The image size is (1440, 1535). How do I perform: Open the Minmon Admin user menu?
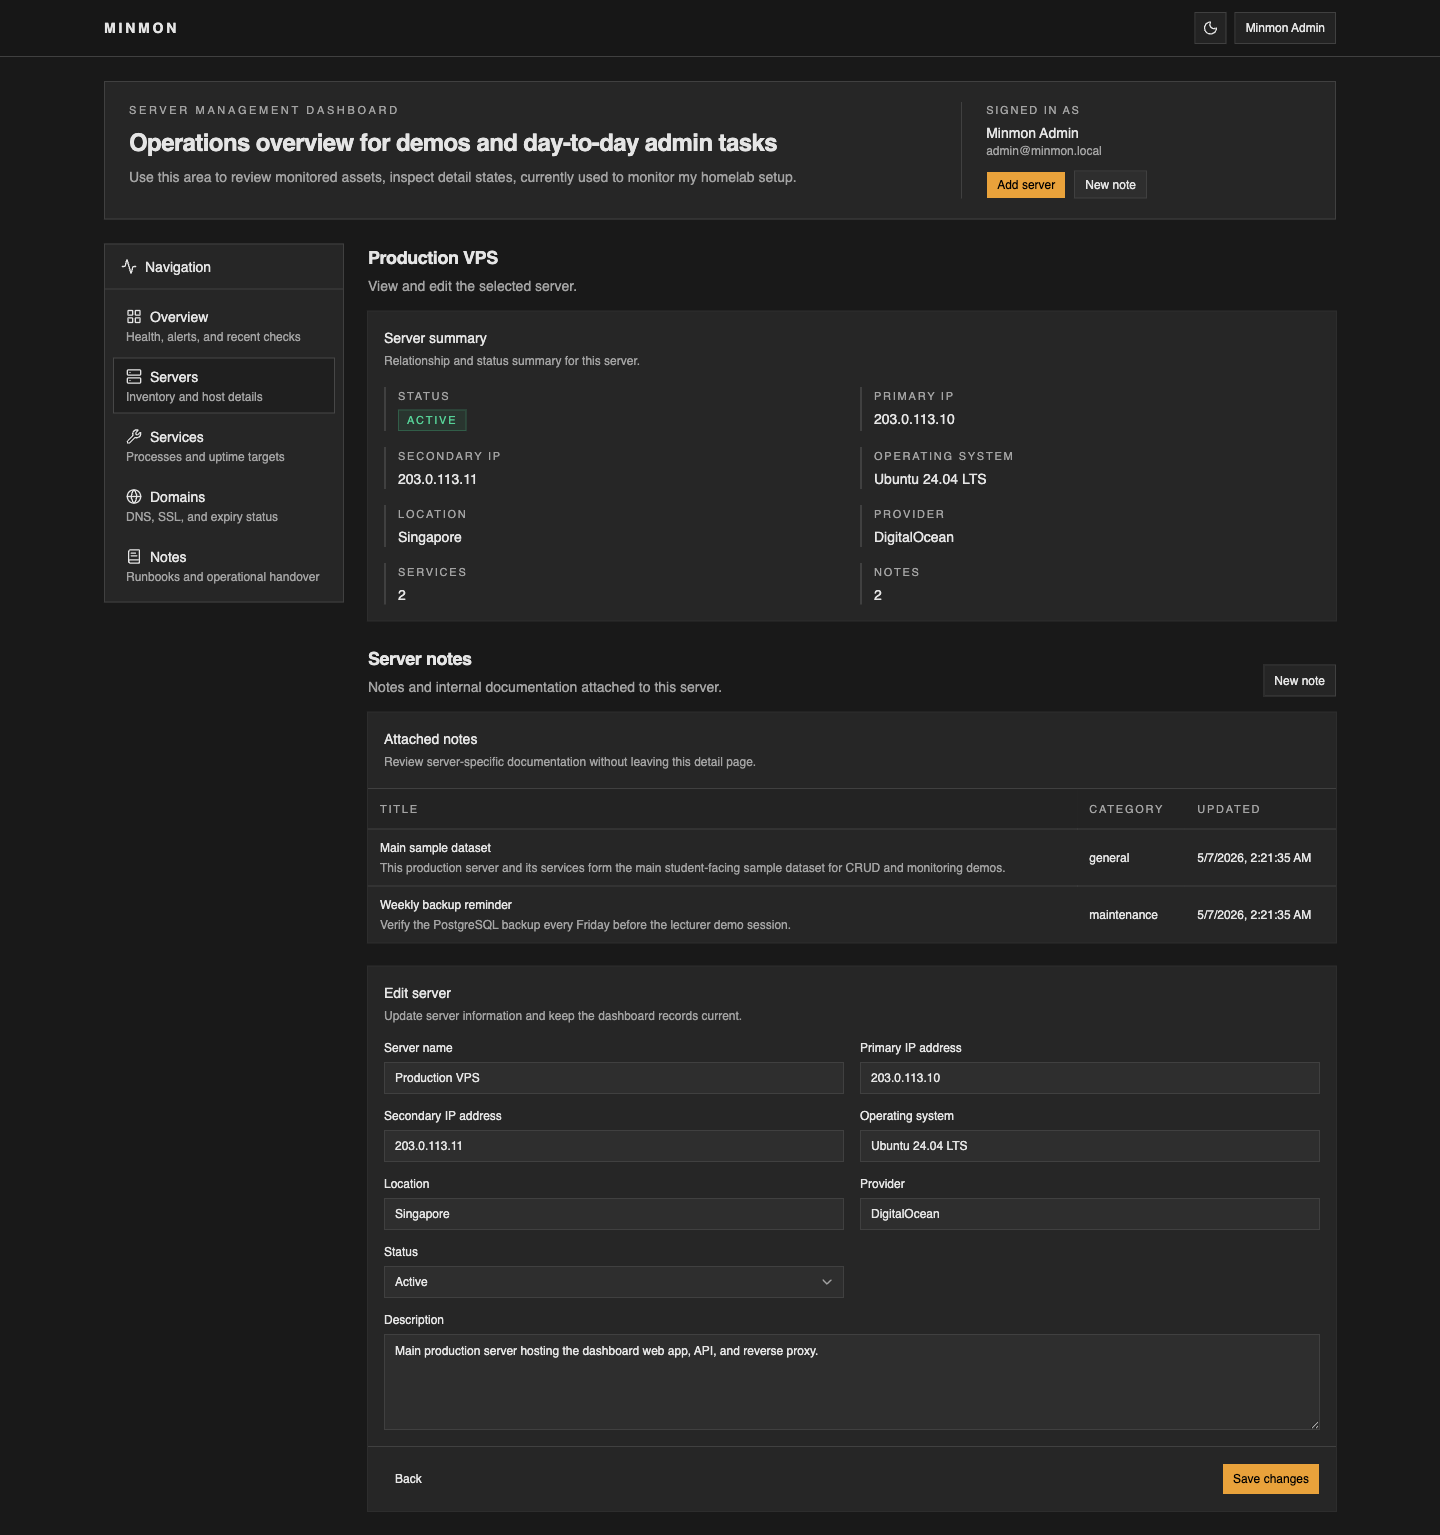pos(1285,28)
